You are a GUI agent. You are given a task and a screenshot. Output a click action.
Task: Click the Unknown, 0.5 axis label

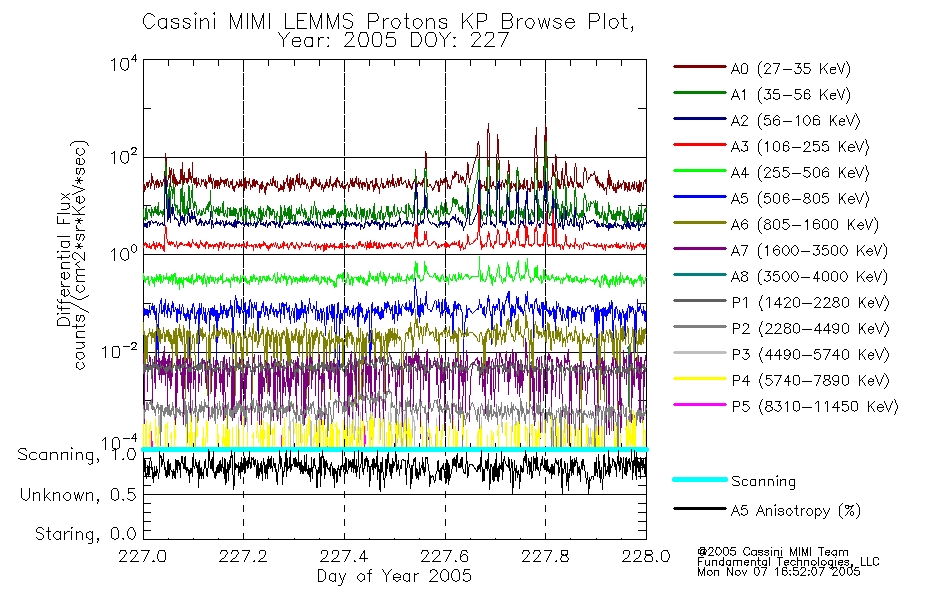(x=79, y=496)
